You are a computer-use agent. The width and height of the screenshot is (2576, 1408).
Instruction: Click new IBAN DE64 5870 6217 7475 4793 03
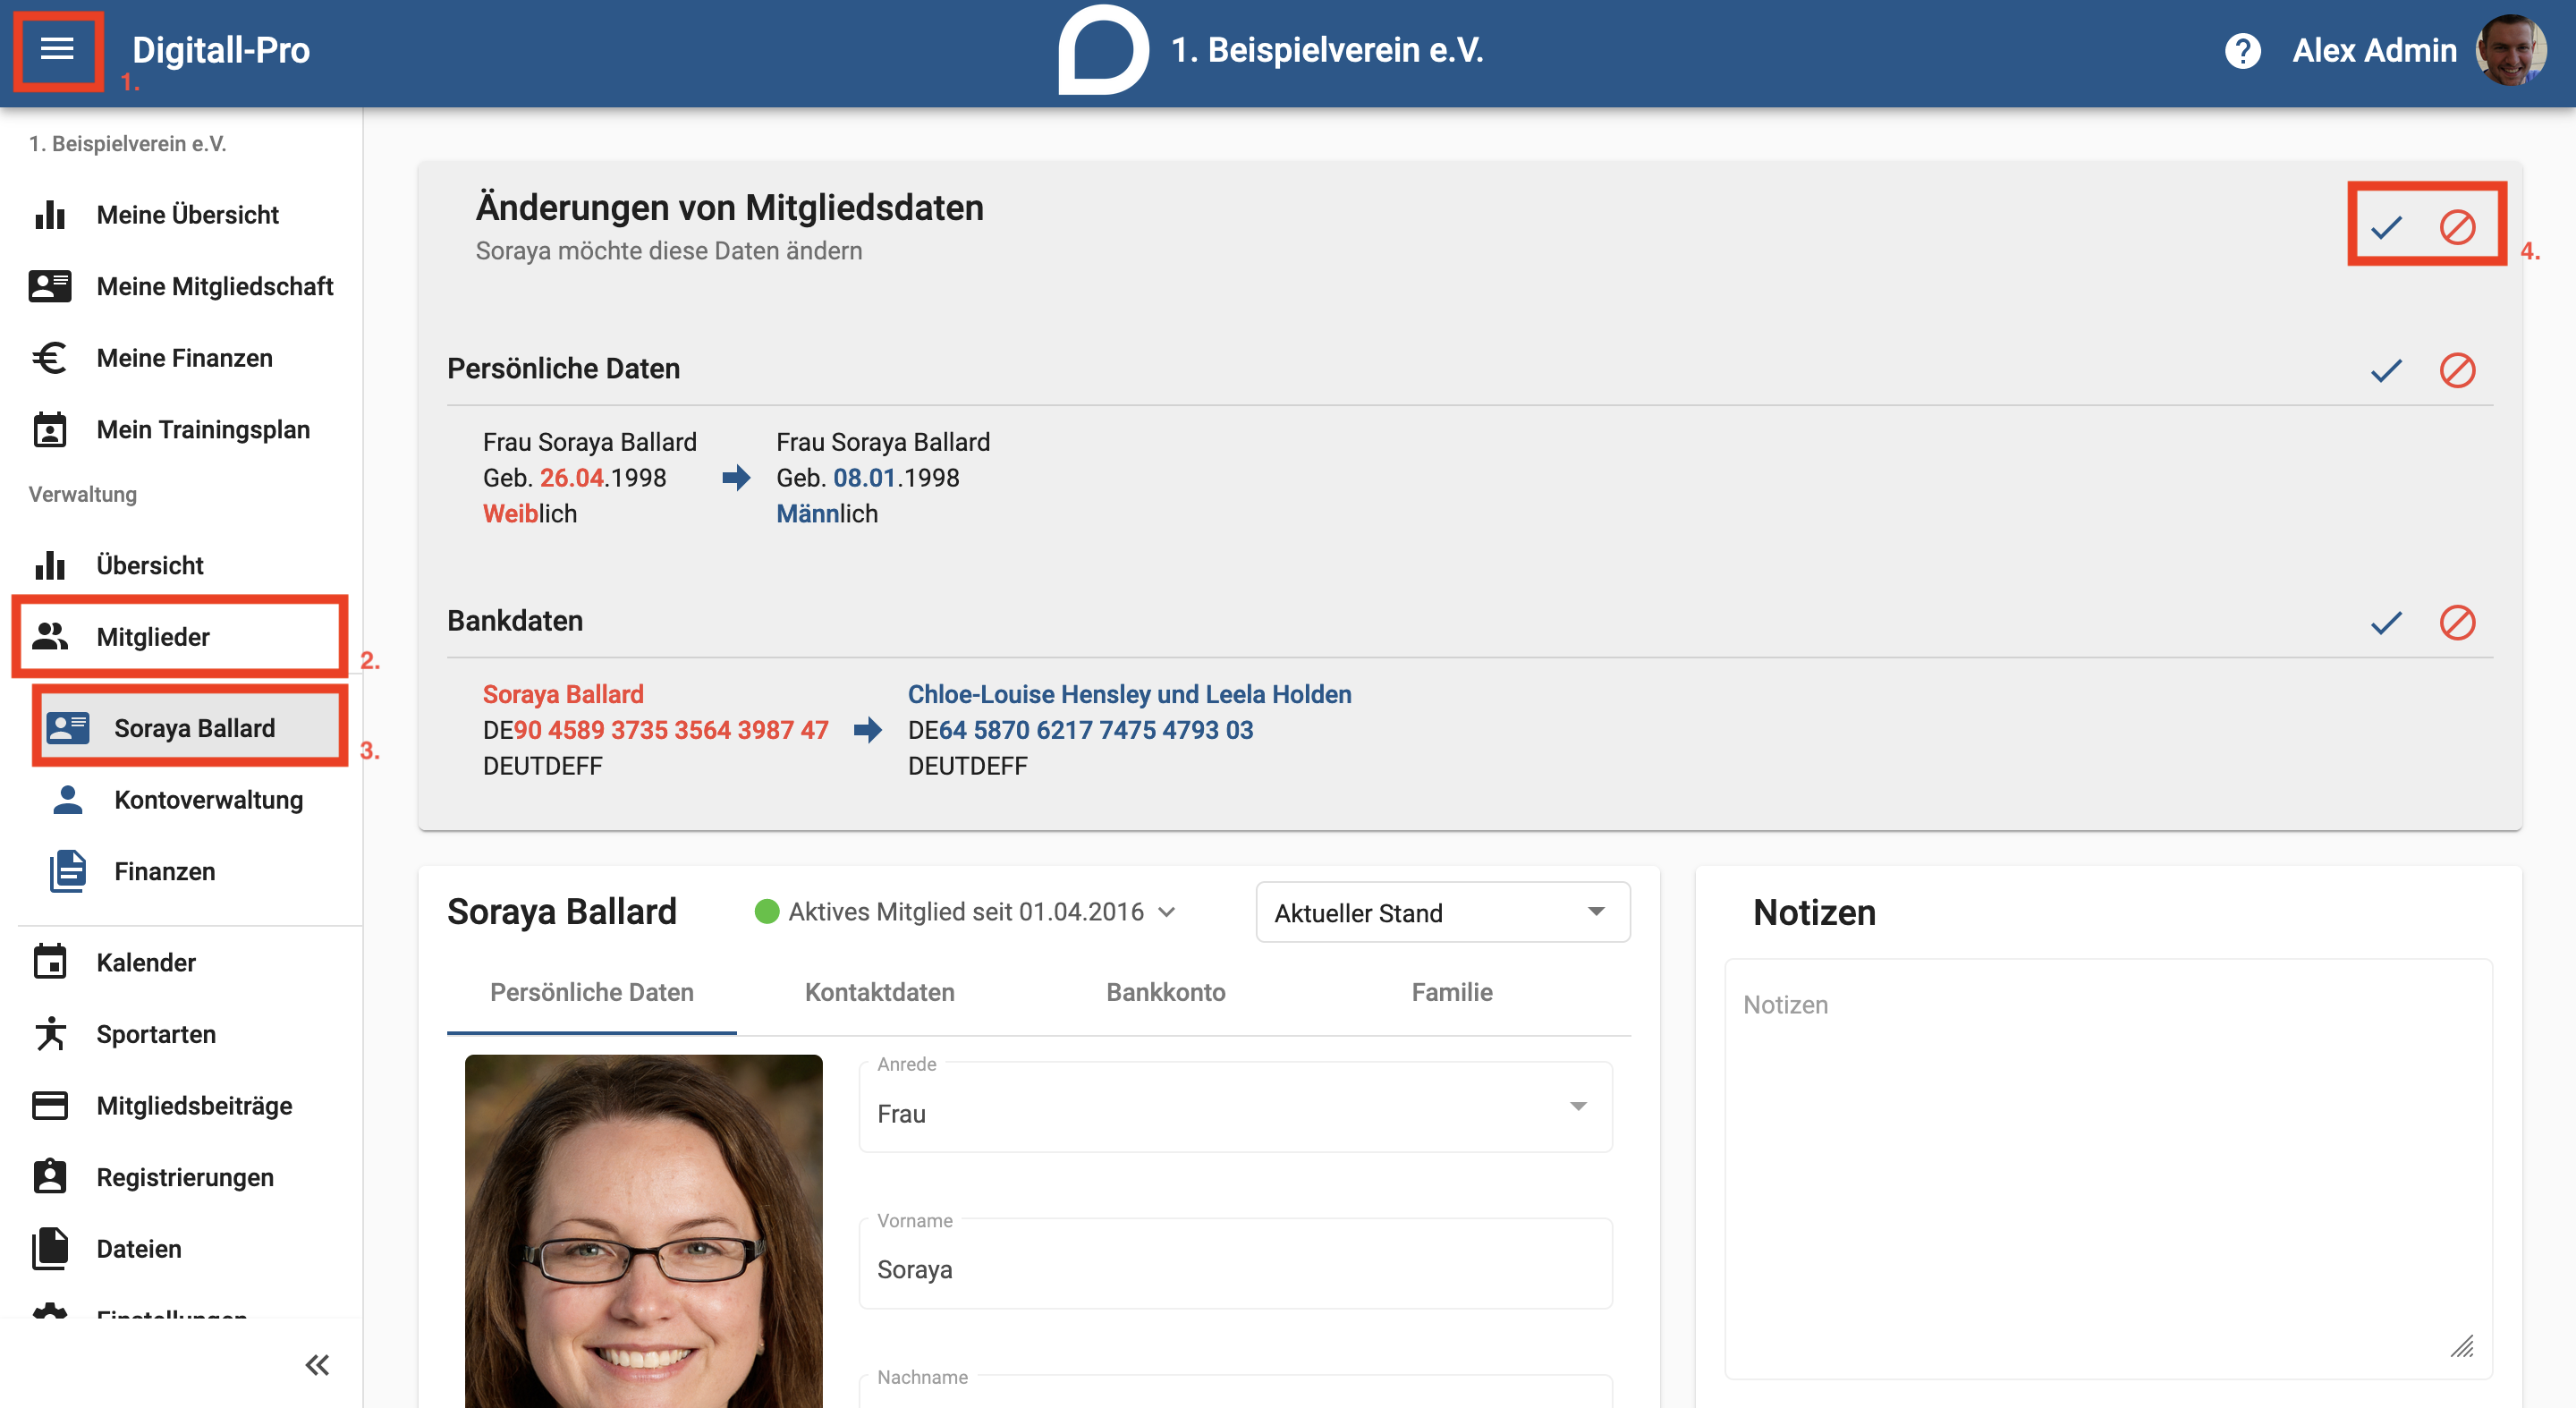(1081, 730)
